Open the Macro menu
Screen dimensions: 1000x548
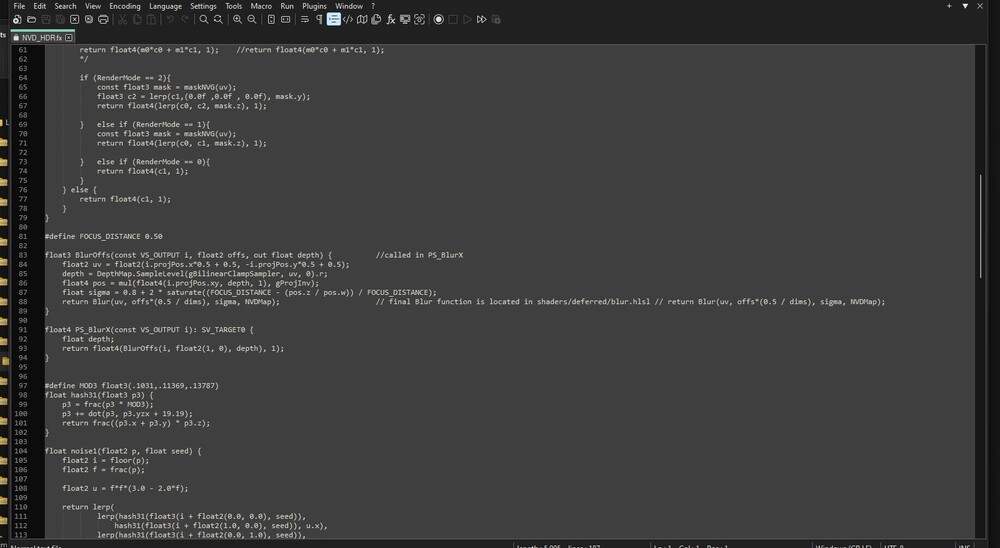[x=261, y=6]
